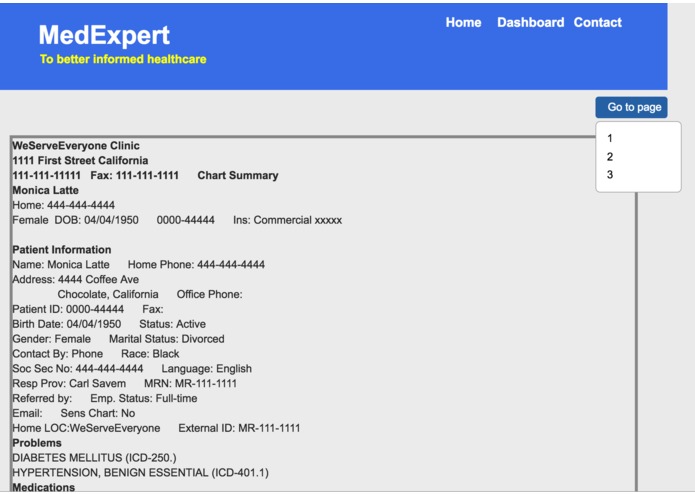
Task: Open the Dashboard navigation link
Action: tap(531, 22)
